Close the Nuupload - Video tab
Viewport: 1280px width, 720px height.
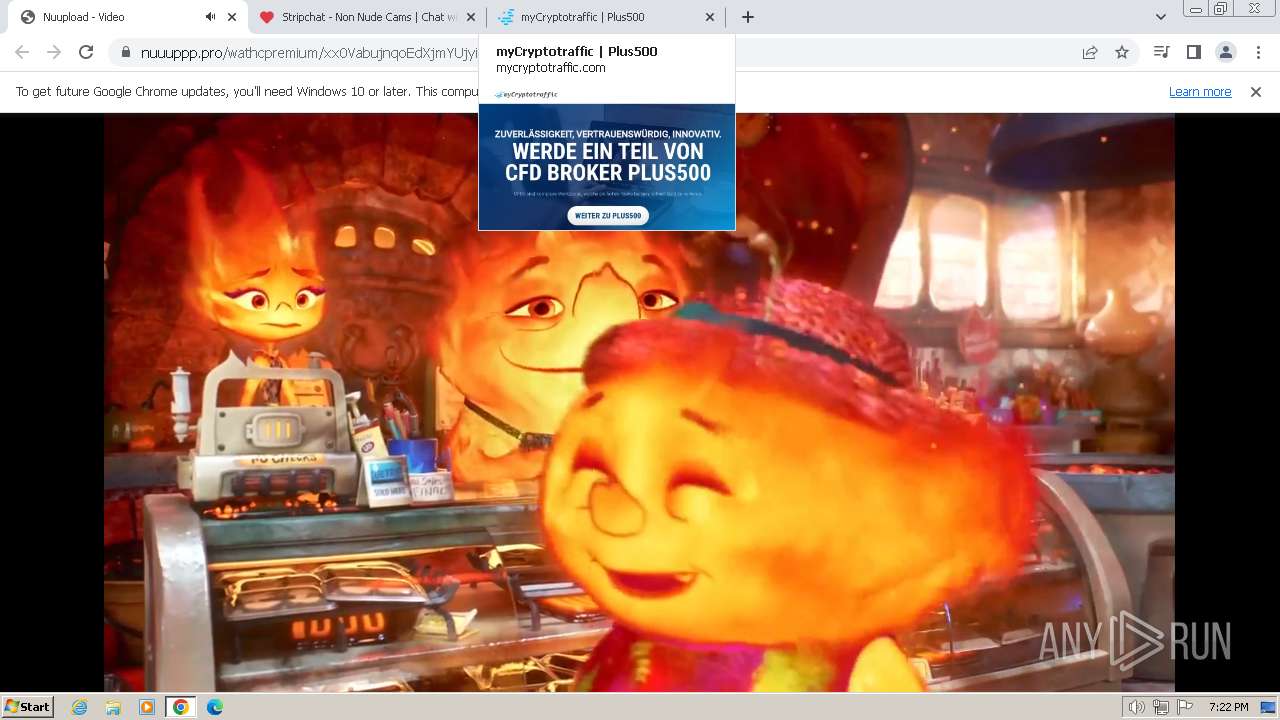232,17
